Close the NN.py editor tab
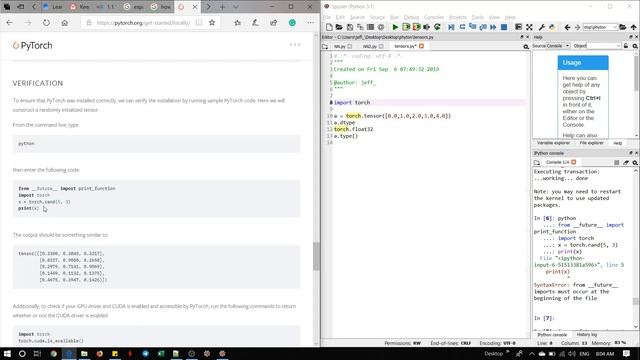The width and height of the screenshot is (640, 360). pyautogui.click(x=350, y=47)
